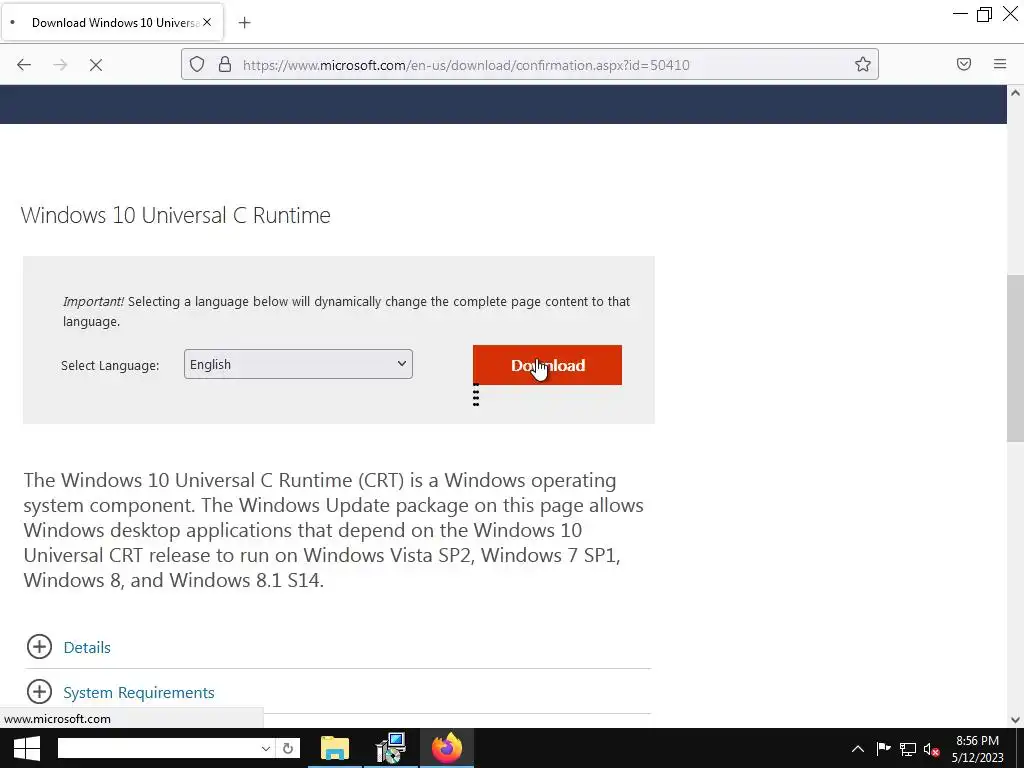This screenshot has width=1024, height=768.
Task: Open the Firefox application menu
Action: point(1000,64)
